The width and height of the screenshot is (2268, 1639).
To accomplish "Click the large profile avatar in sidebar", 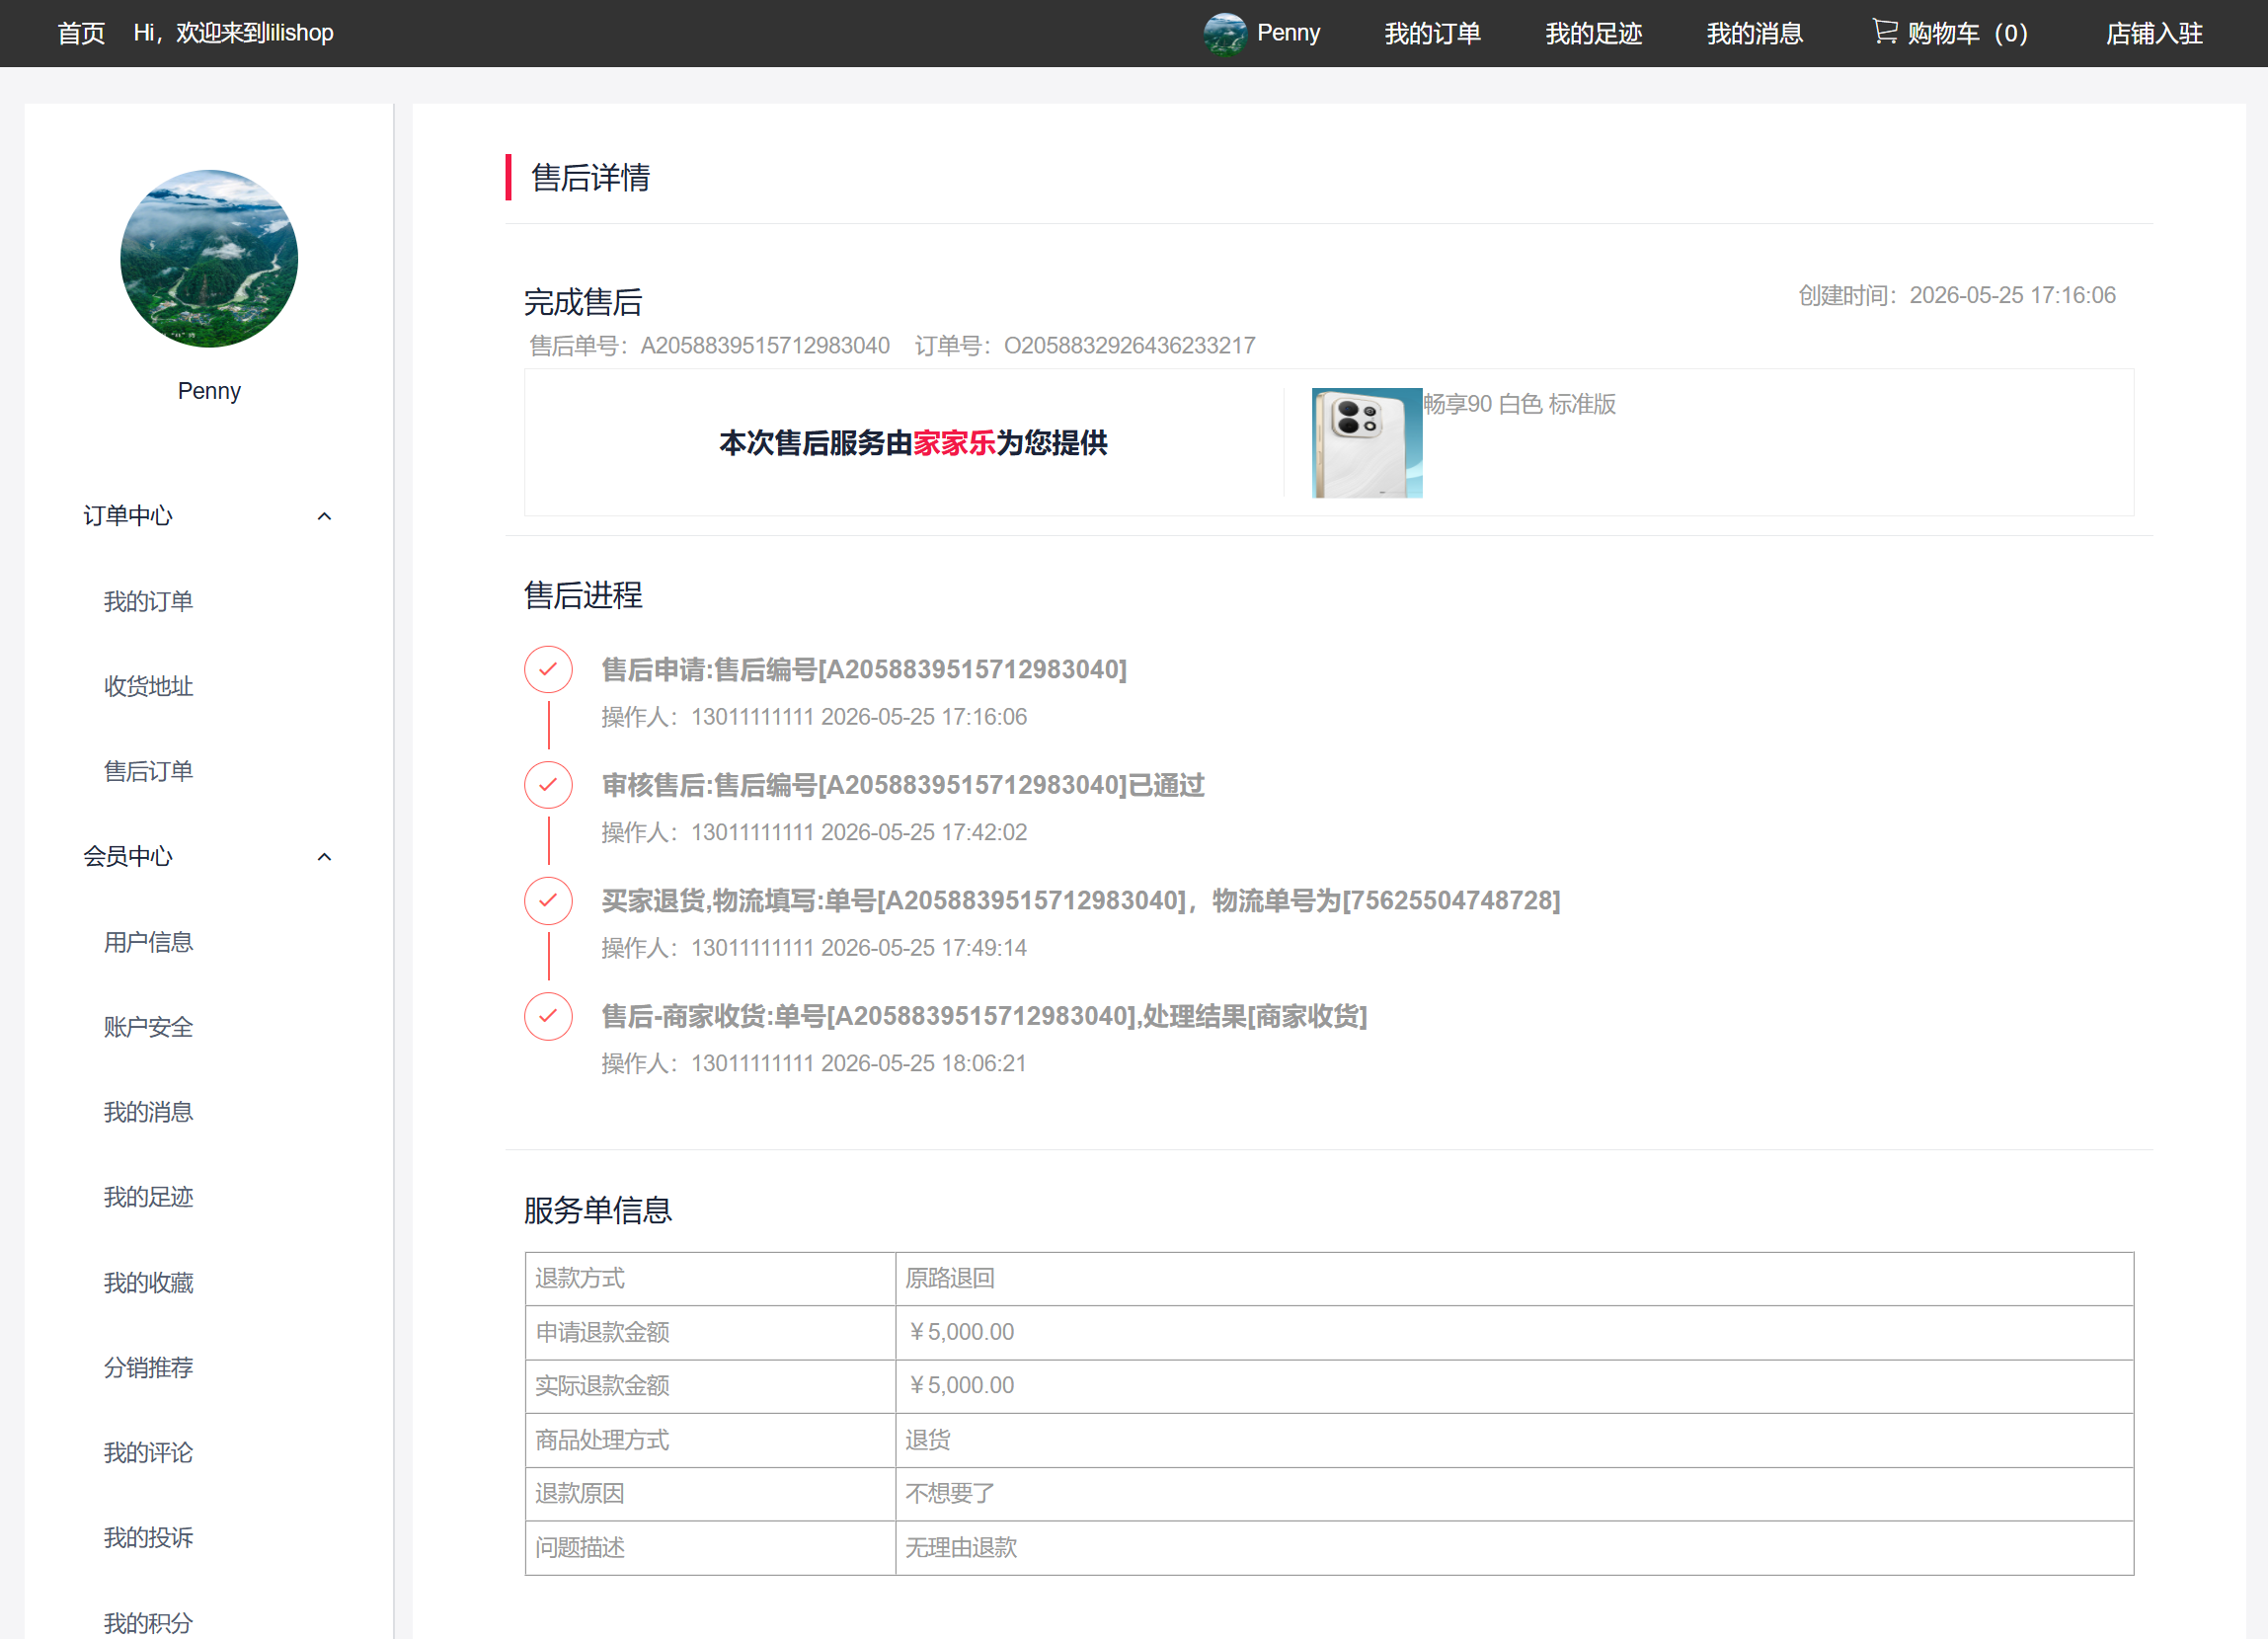I will tap(209, 259).
